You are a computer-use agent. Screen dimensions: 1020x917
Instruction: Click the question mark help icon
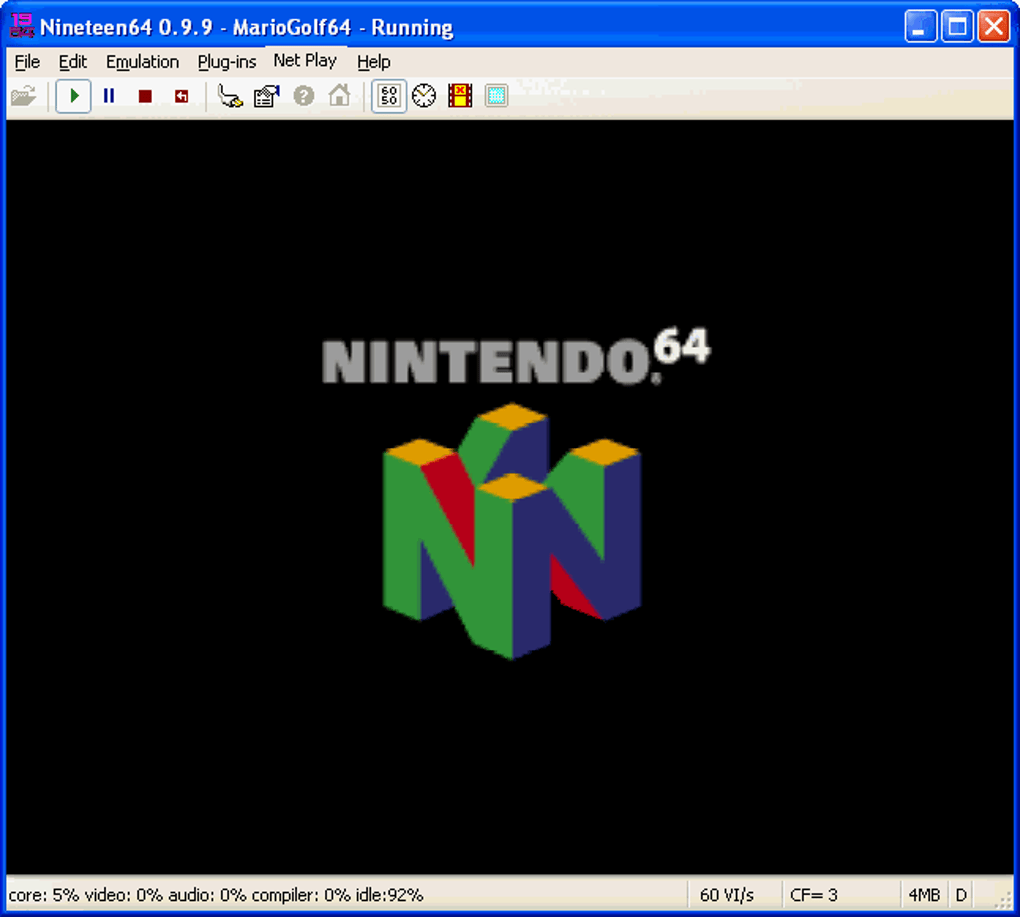pyautogui.click(x=304, y=96)
